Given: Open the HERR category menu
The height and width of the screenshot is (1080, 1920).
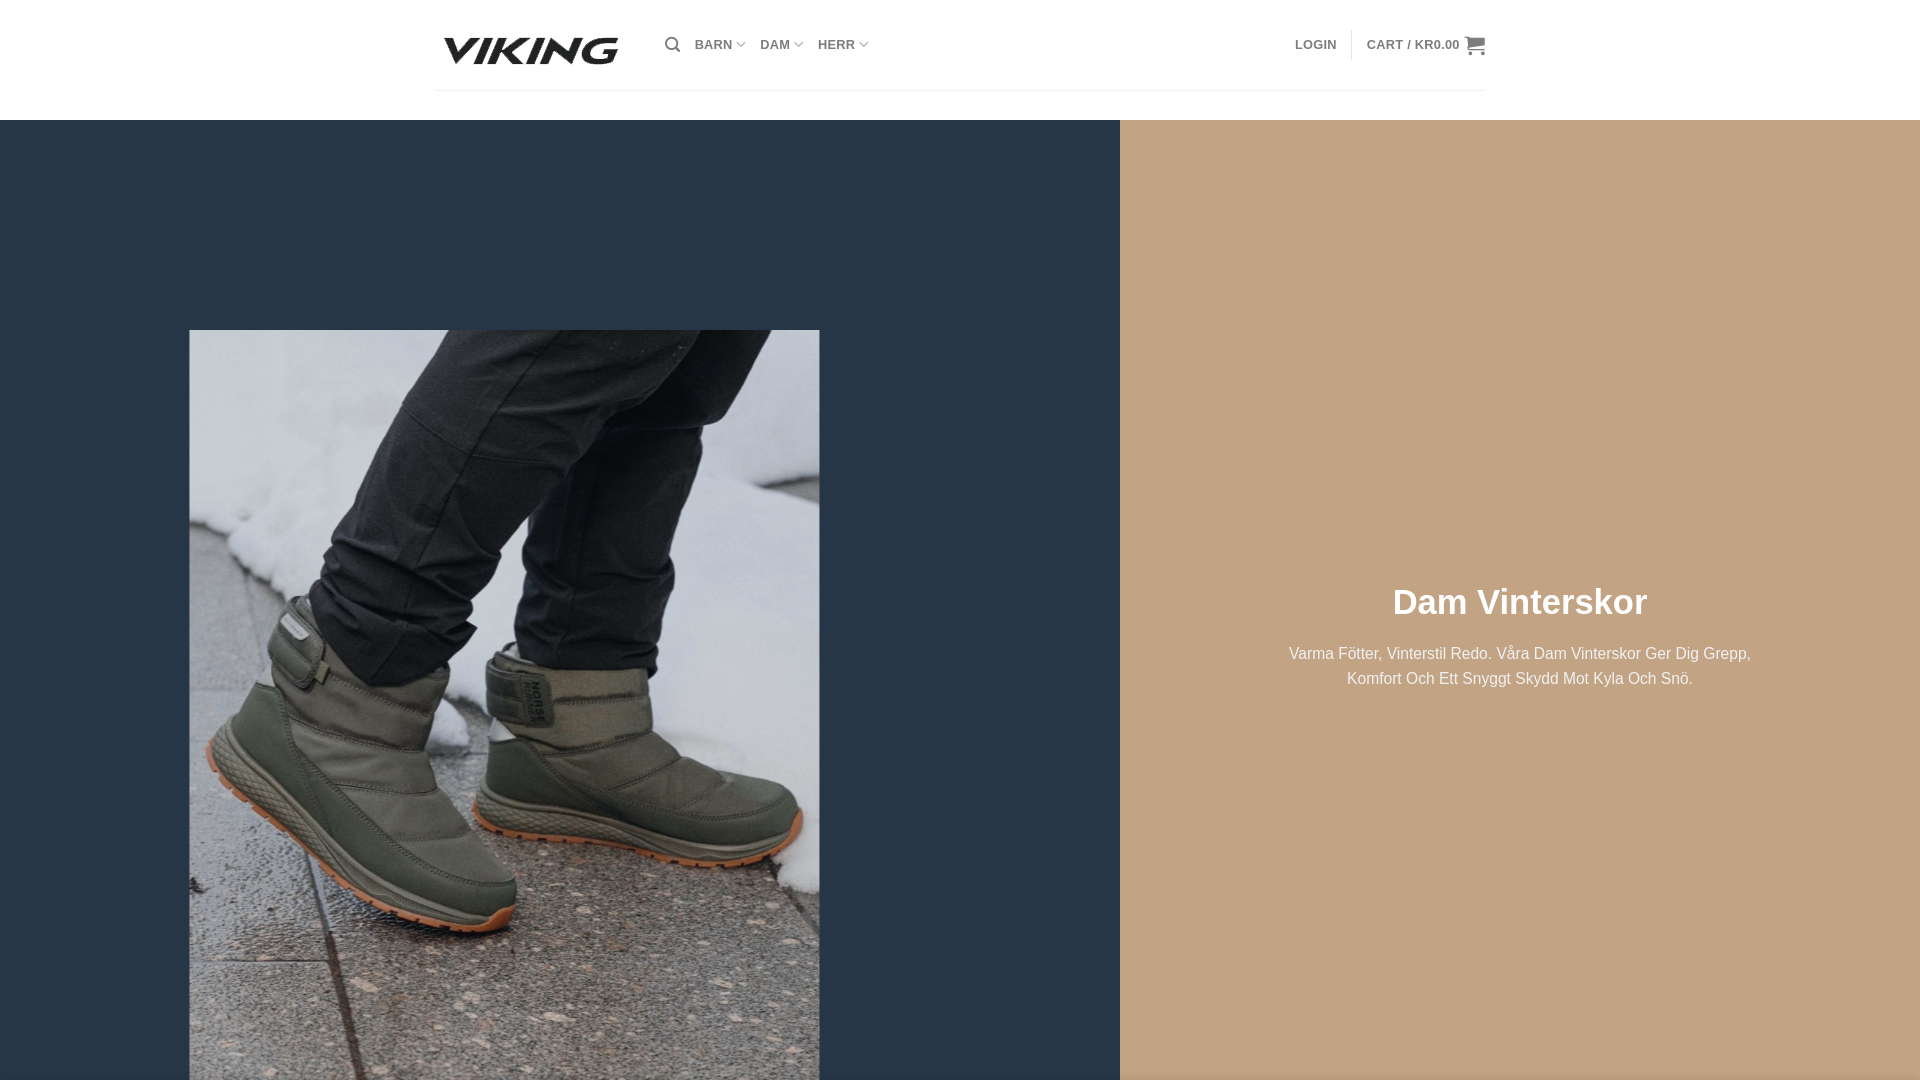Looking at the screenshot, I should 843,45.
